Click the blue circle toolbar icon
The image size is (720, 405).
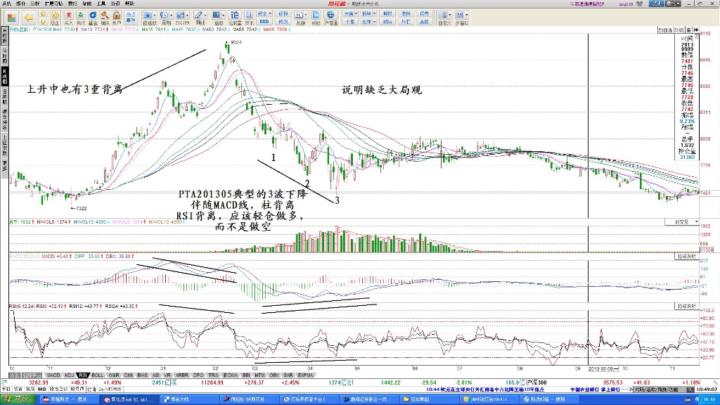(93, 16)
